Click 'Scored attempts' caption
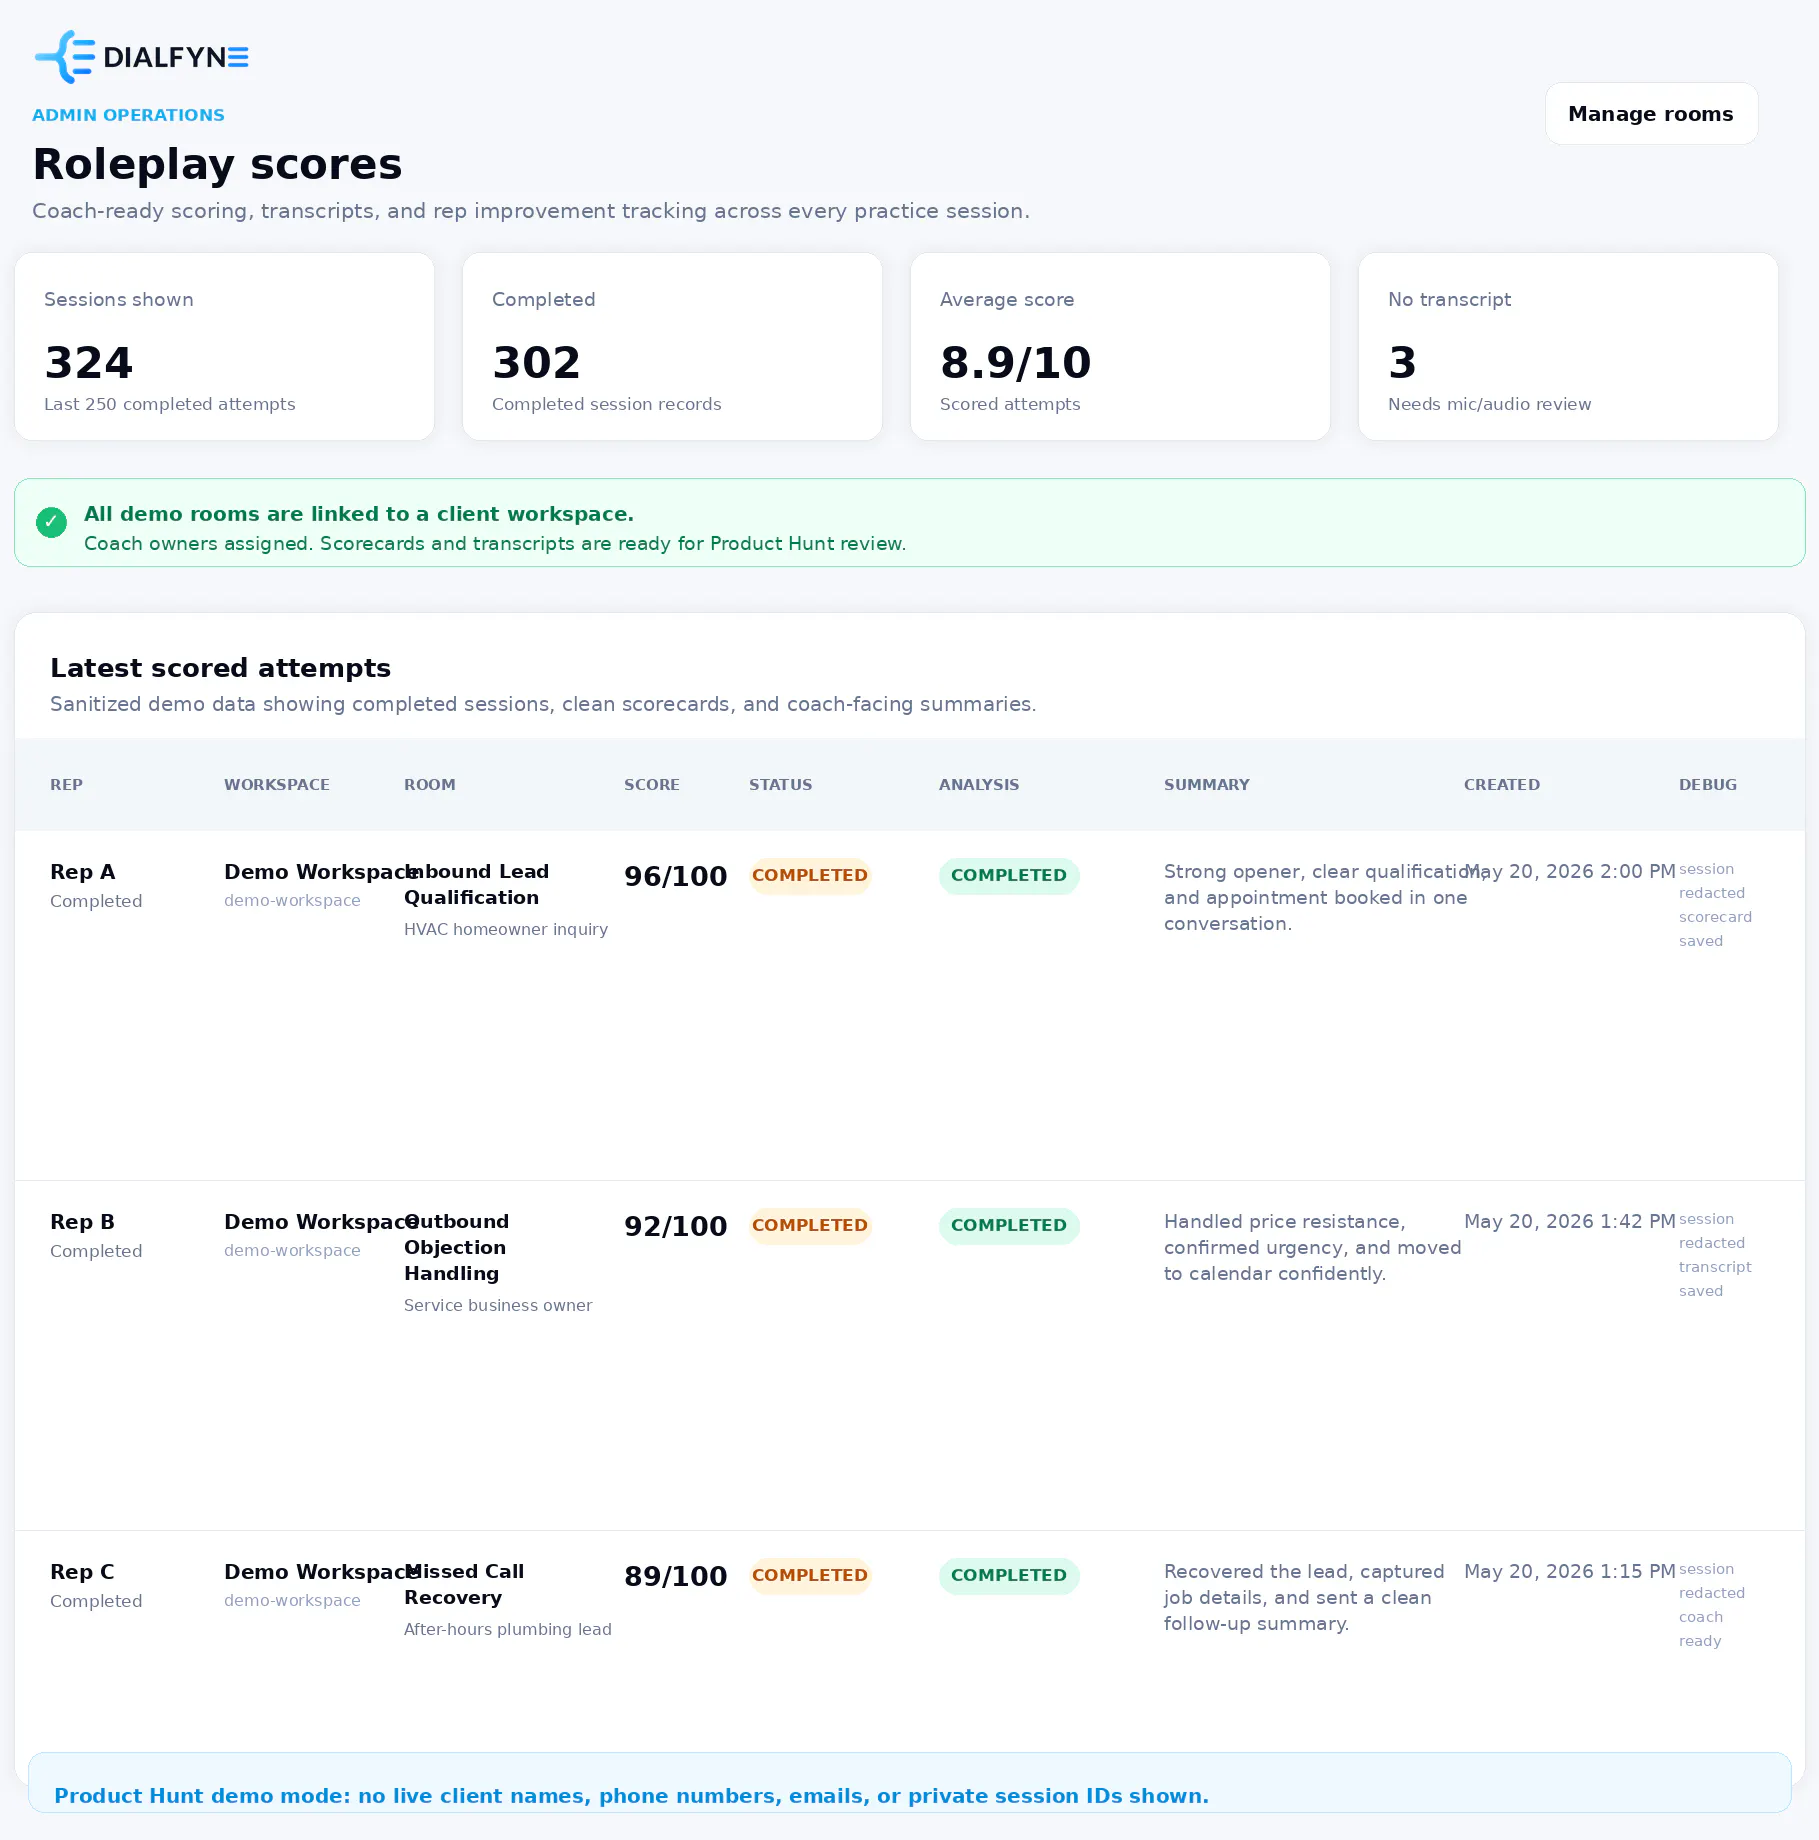The image size is (1819, 1840). click(1010, 404)
